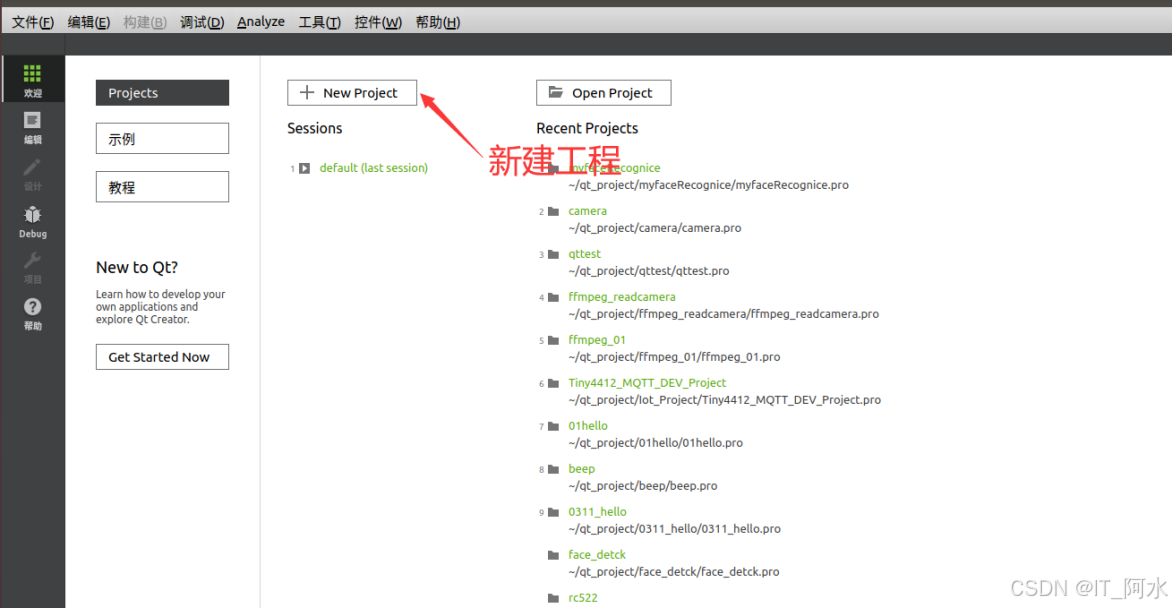Click the myfaceRecognice.pro file path
The image size is (1172, 608).
point(709,185)
